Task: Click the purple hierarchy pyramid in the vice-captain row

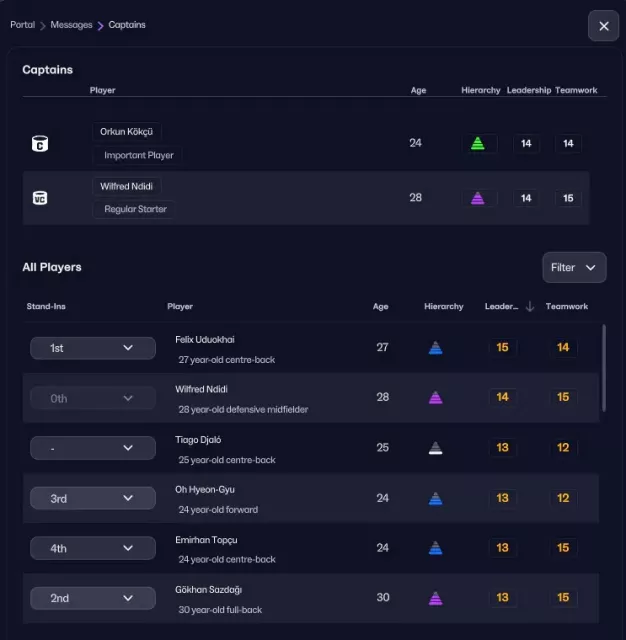Action: 477,198
